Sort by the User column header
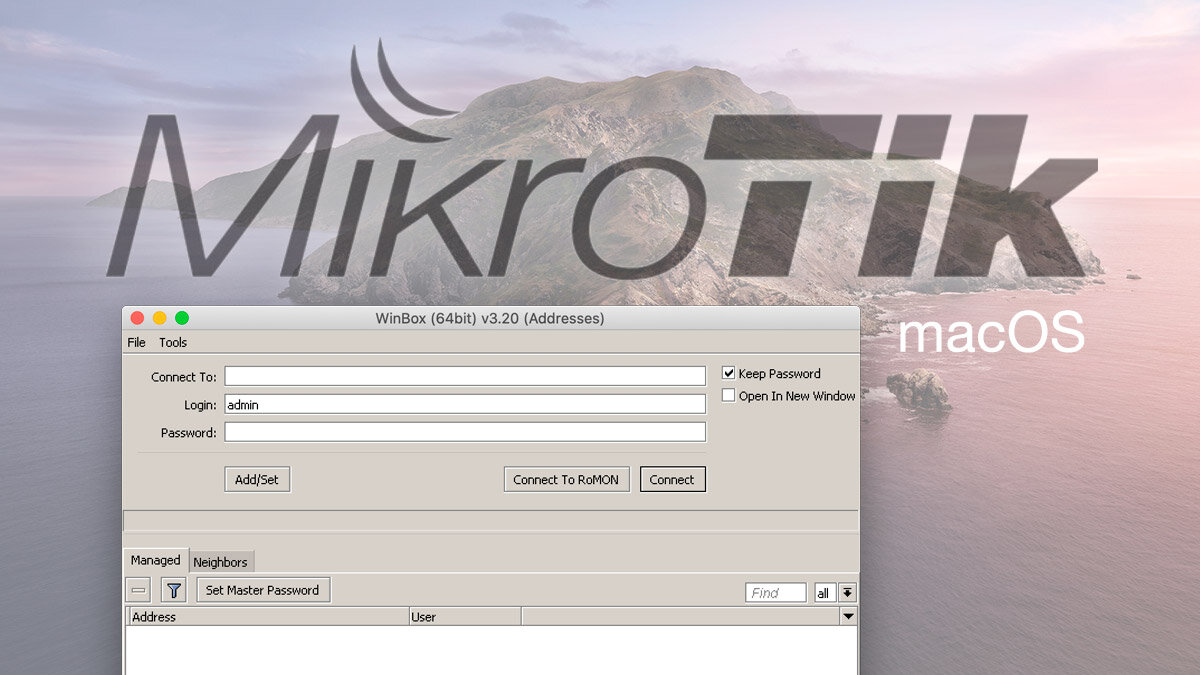 (x=465, y=617)
